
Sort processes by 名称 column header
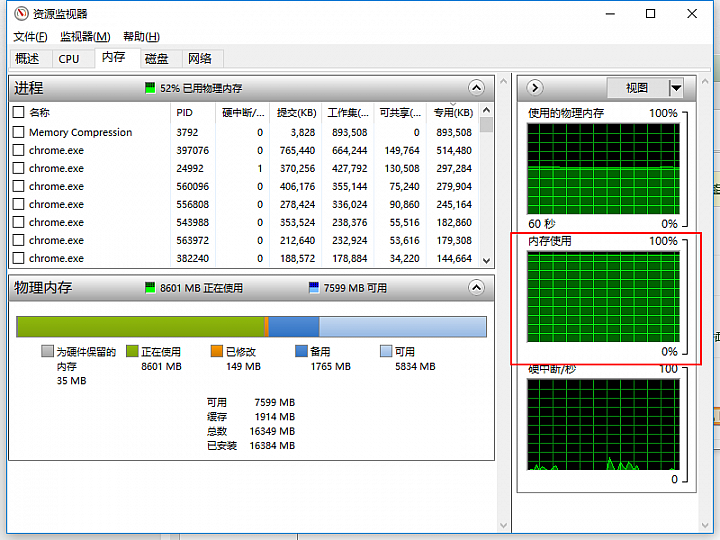coord(98,112)
